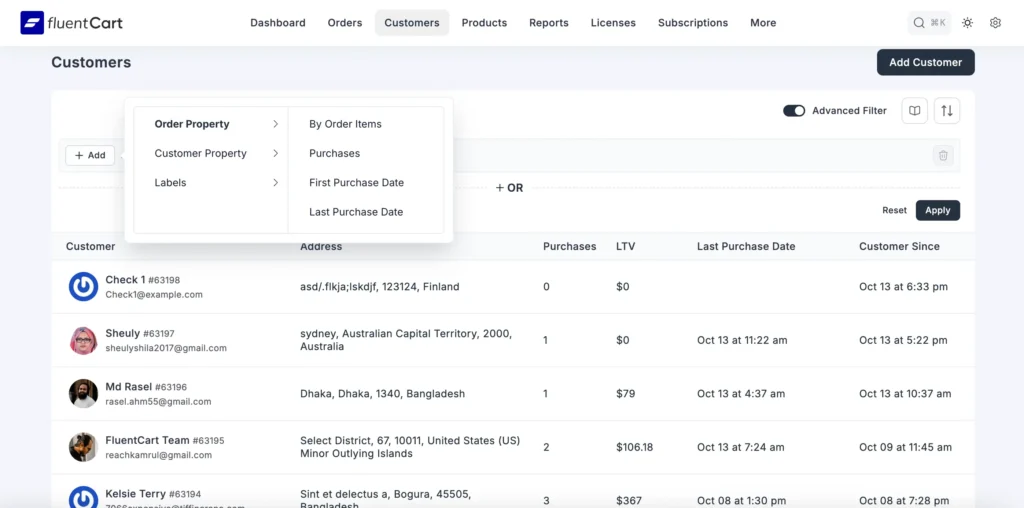1024x508 pixels.
Task: Open the Reports navigation tab
Action: tap(548, 22)
